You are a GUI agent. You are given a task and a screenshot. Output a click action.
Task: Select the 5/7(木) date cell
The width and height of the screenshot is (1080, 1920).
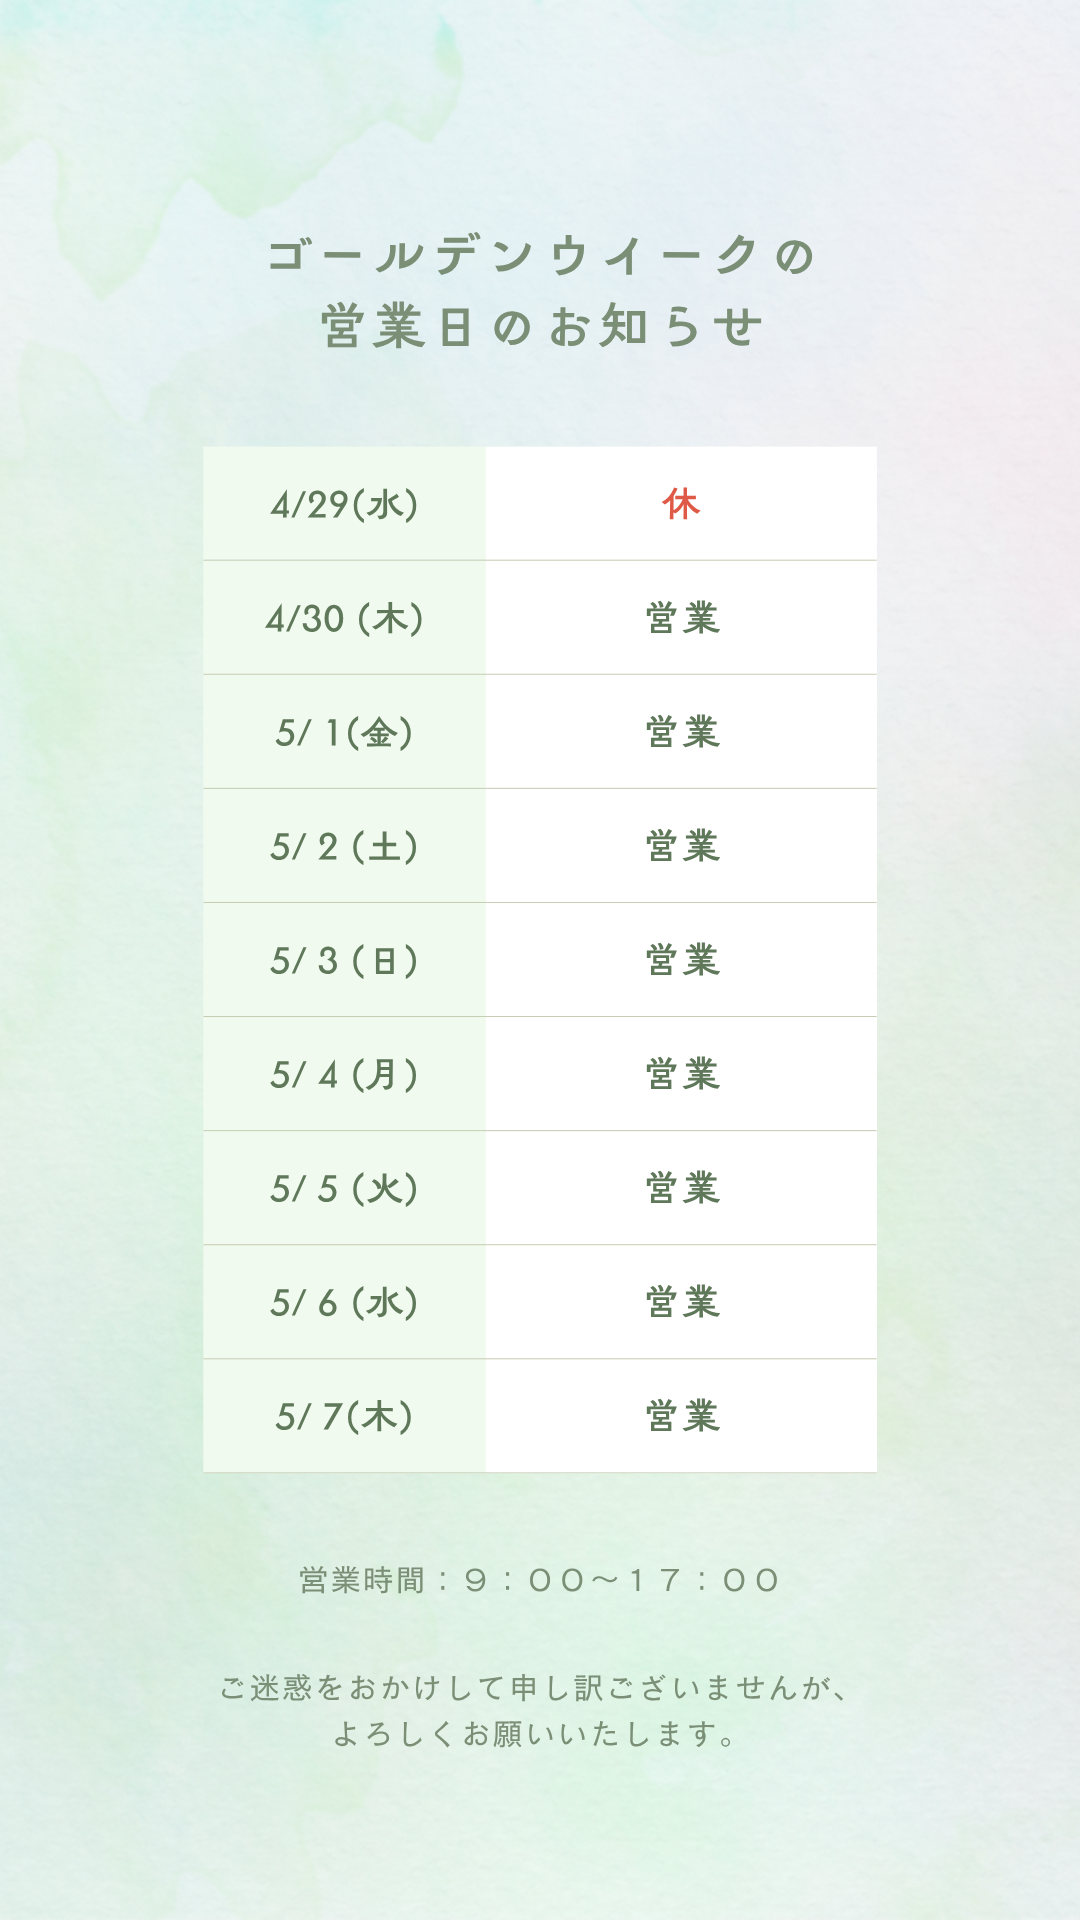click(344, 1416)
